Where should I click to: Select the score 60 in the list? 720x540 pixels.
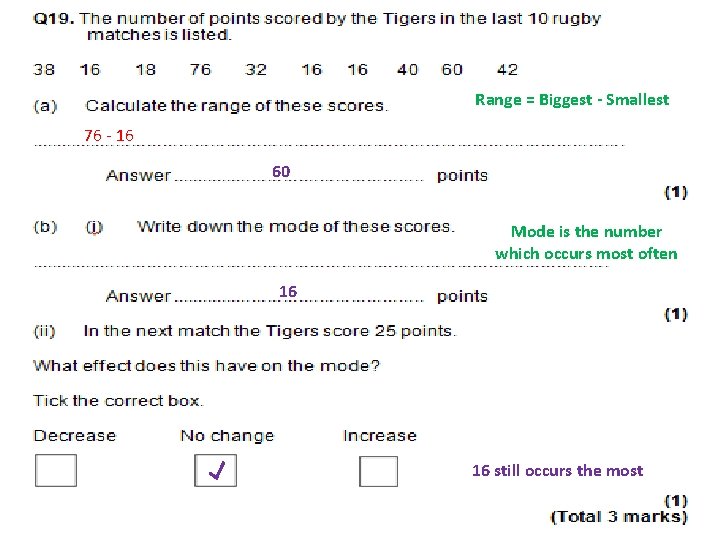(452, 70)
